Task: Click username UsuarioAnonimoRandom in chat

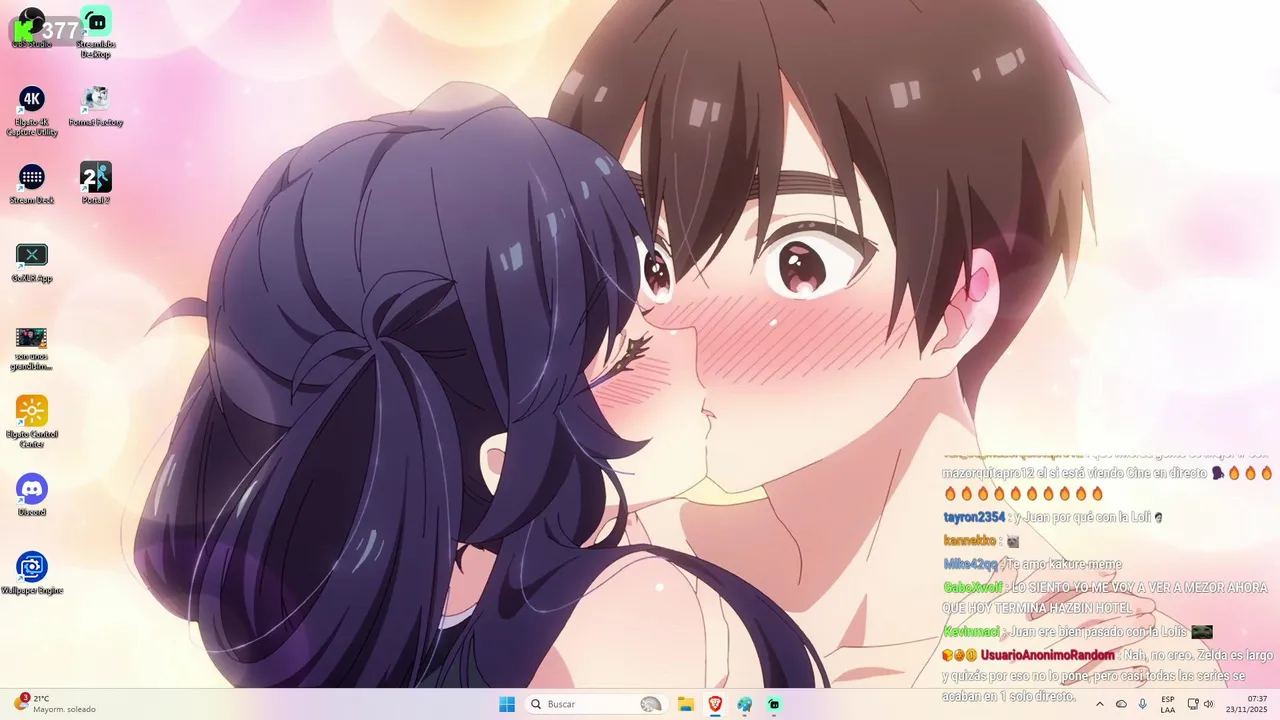Action: [x=1047, y=655]
